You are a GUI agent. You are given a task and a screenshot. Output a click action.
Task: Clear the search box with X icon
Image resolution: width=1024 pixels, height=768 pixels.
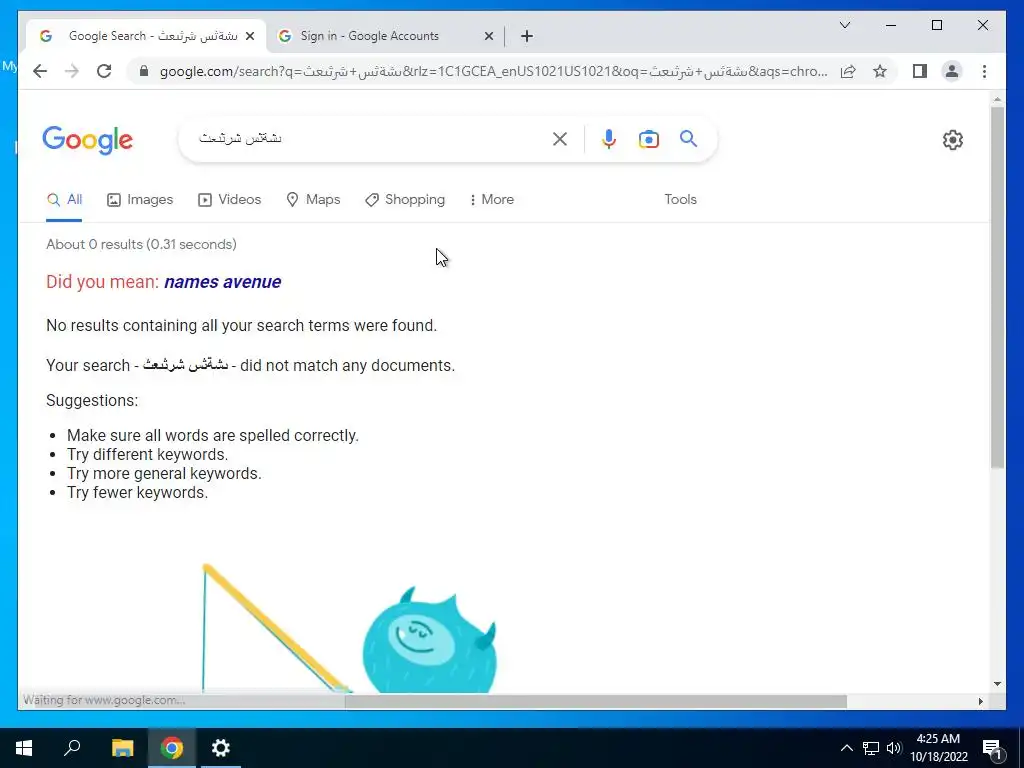(x=560, y=139)
